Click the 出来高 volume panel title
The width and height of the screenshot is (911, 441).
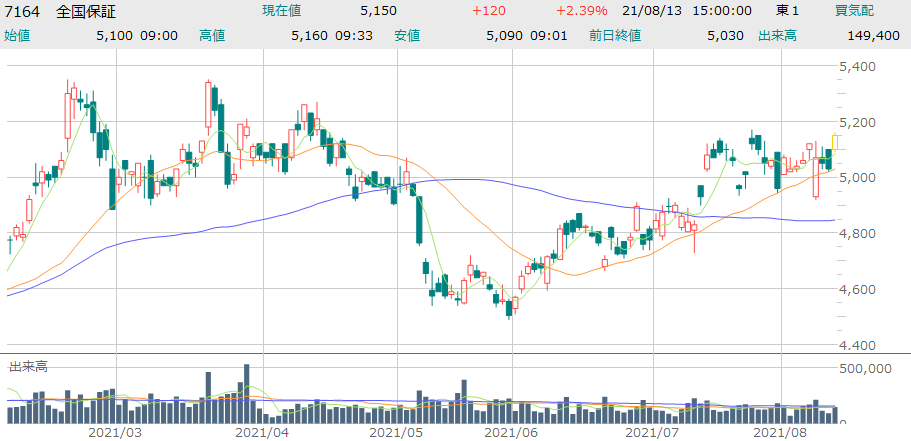[x=28, y=367]
